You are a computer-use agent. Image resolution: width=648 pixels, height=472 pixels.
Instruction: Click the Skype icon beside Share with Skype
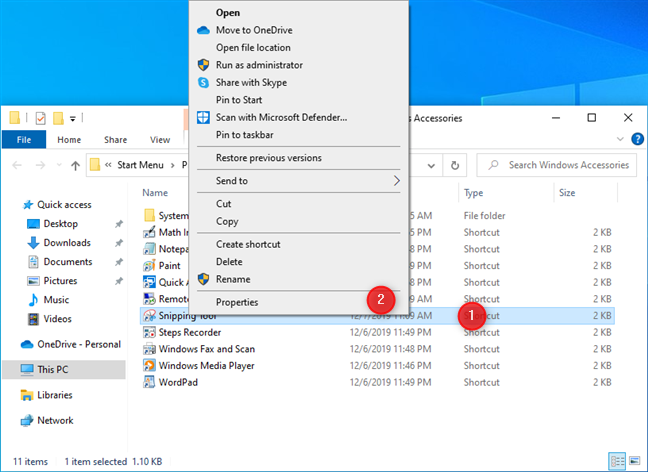203,83
